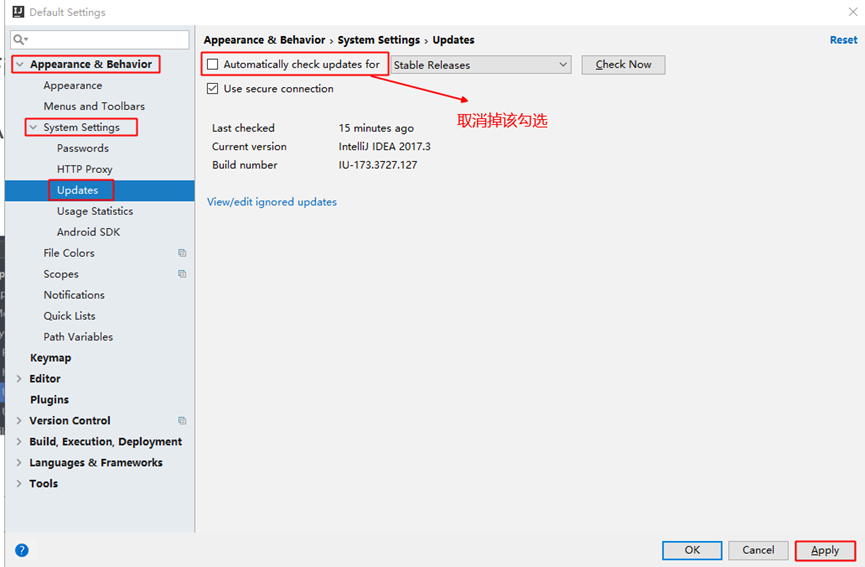Expand the Editor section arrow
Viewport: 865px width, 567px height.
click(19, 379)
